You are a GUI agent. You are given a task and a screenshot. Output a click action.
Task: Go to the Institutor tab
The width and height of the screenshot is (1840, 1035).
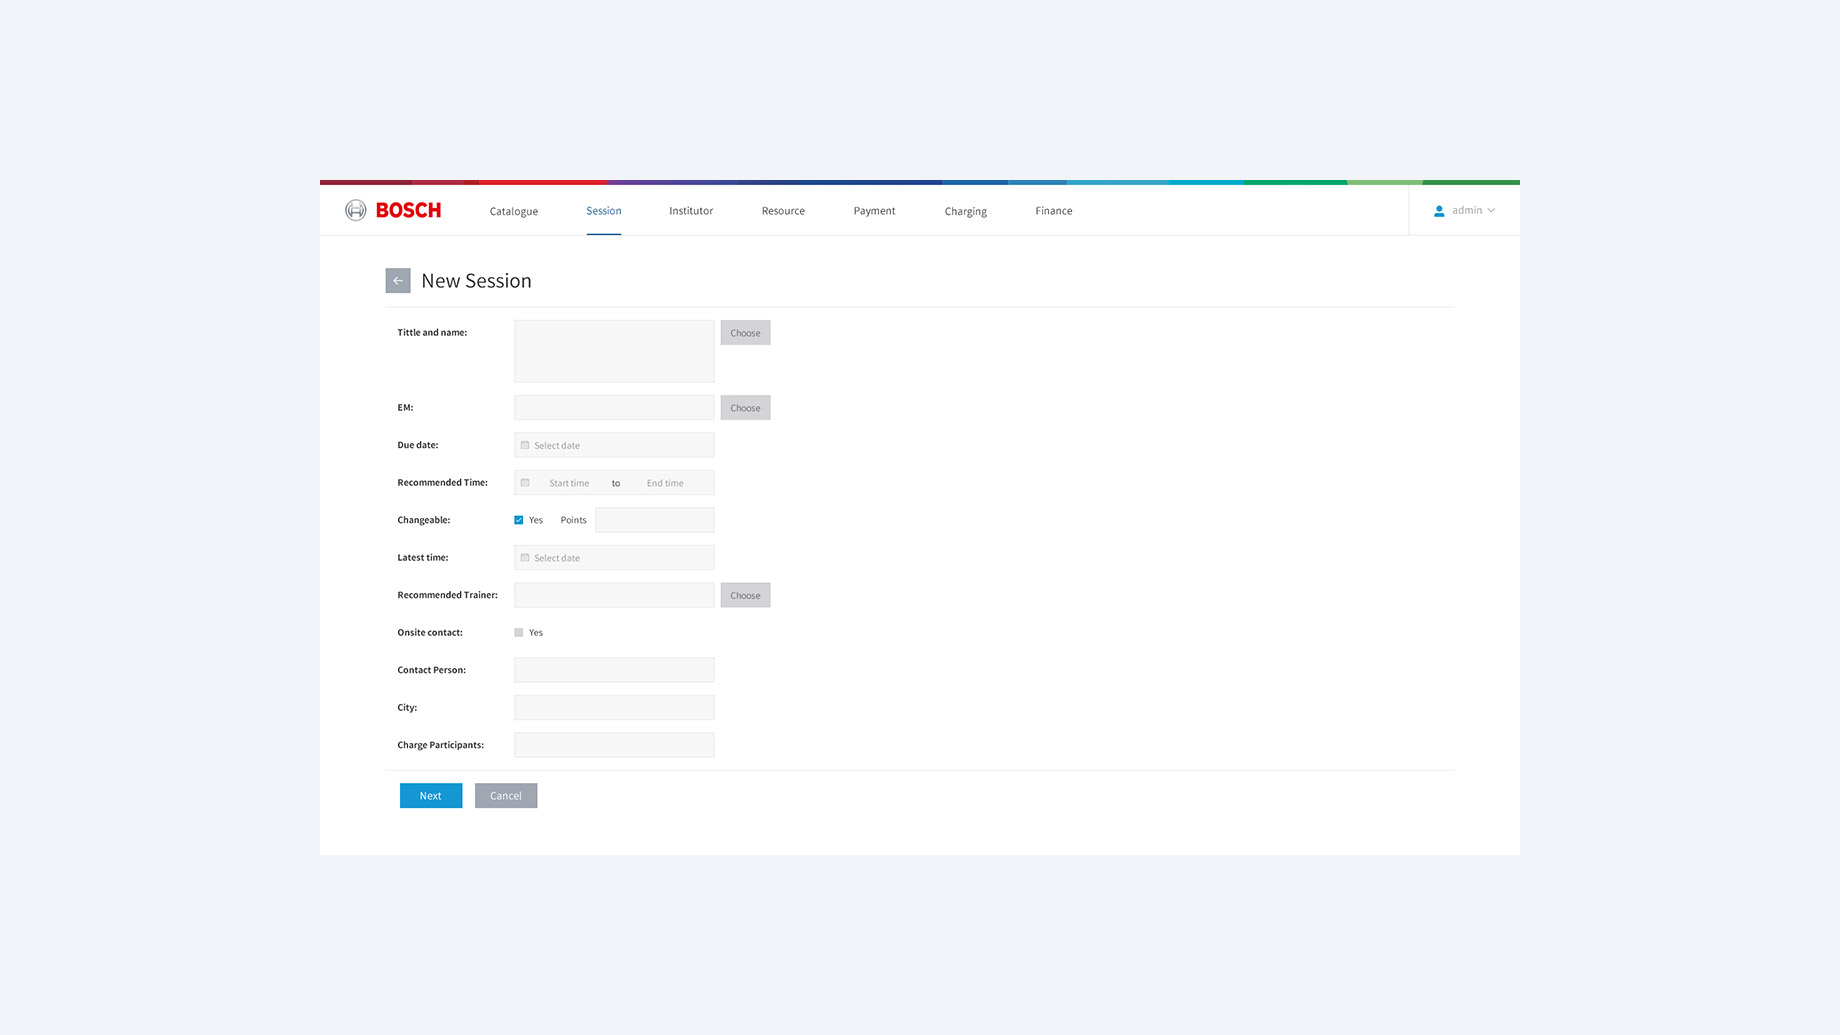(691, 211)
